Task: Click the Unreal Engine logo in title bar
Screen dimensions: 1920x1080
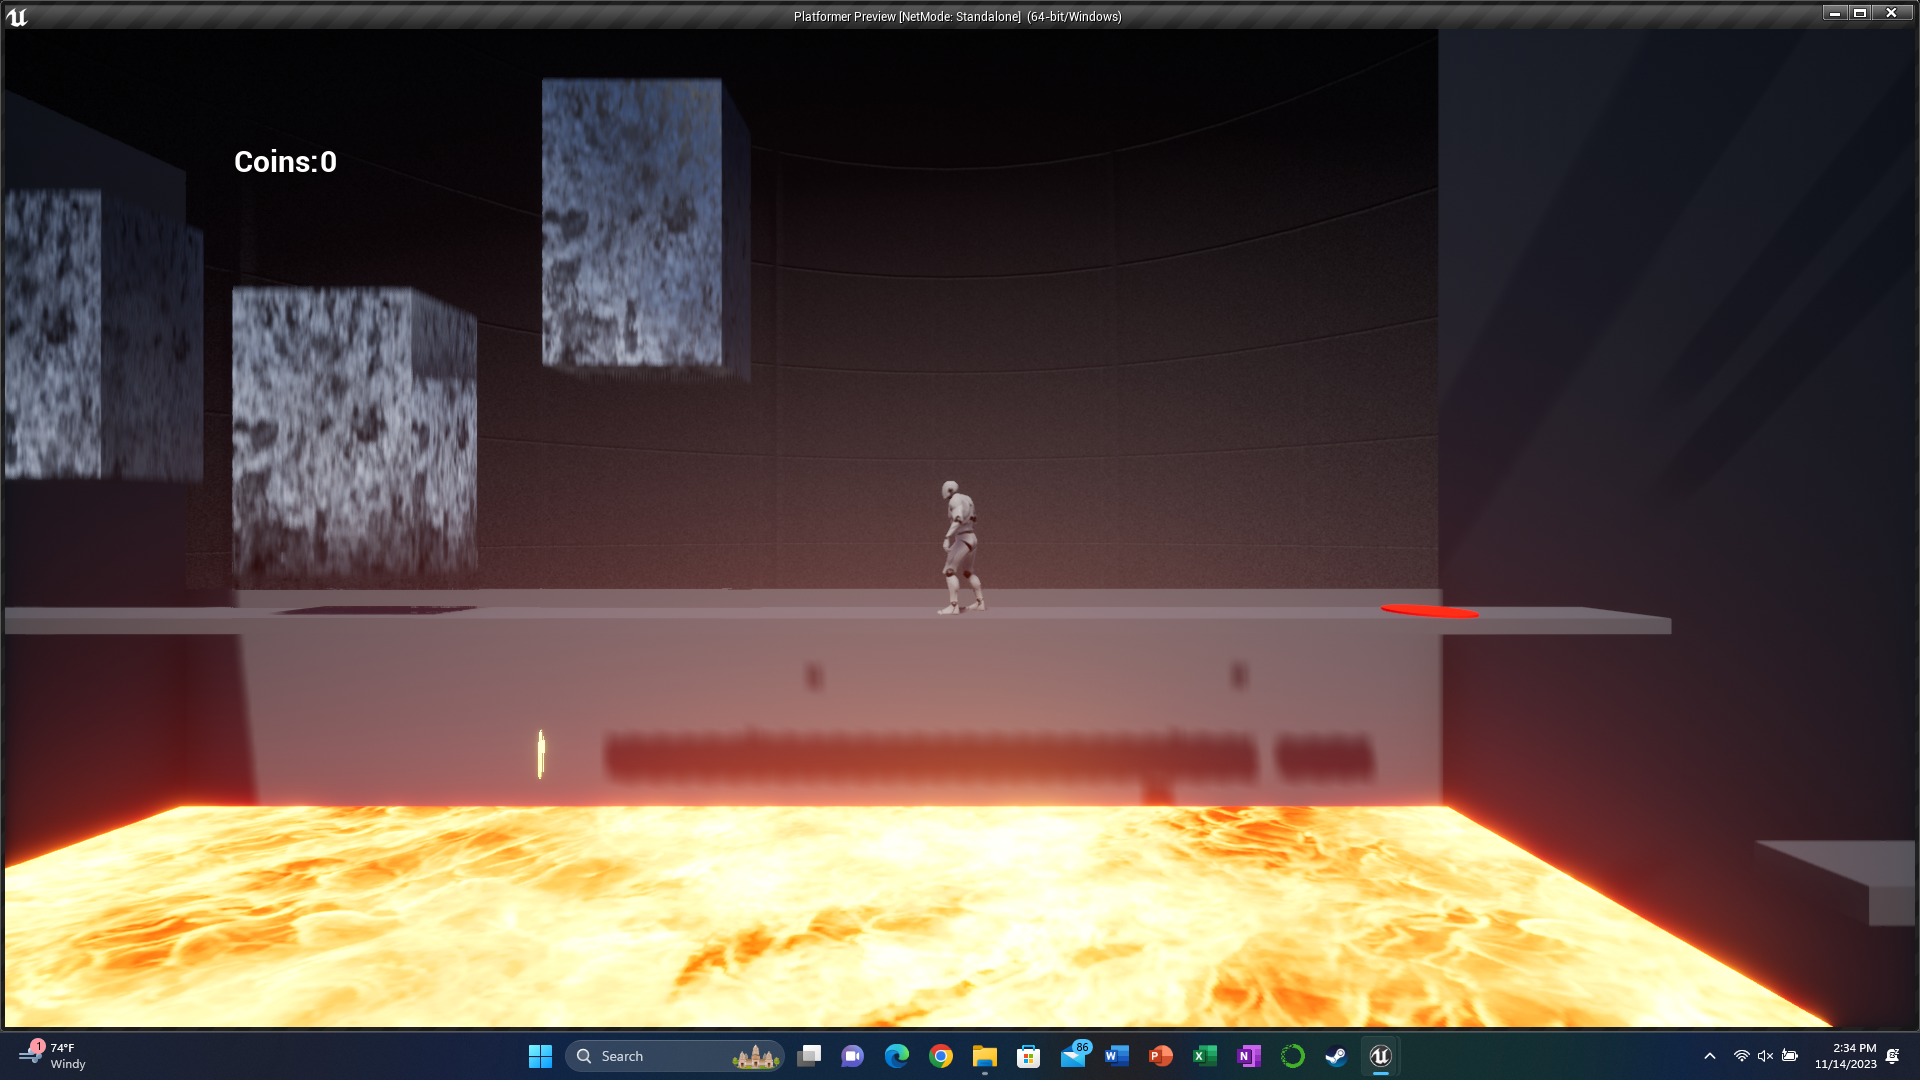Action: 17,16
